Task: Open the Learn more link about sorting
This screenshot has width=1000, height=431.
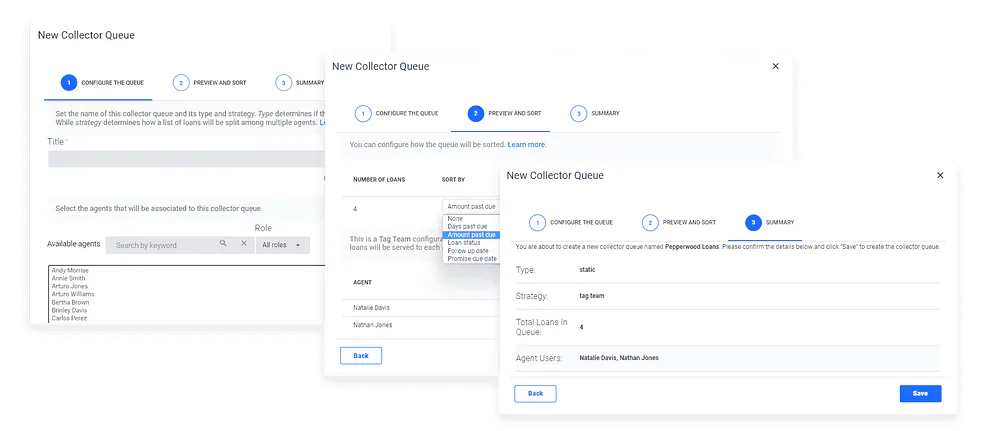Action: pos(527,145)
